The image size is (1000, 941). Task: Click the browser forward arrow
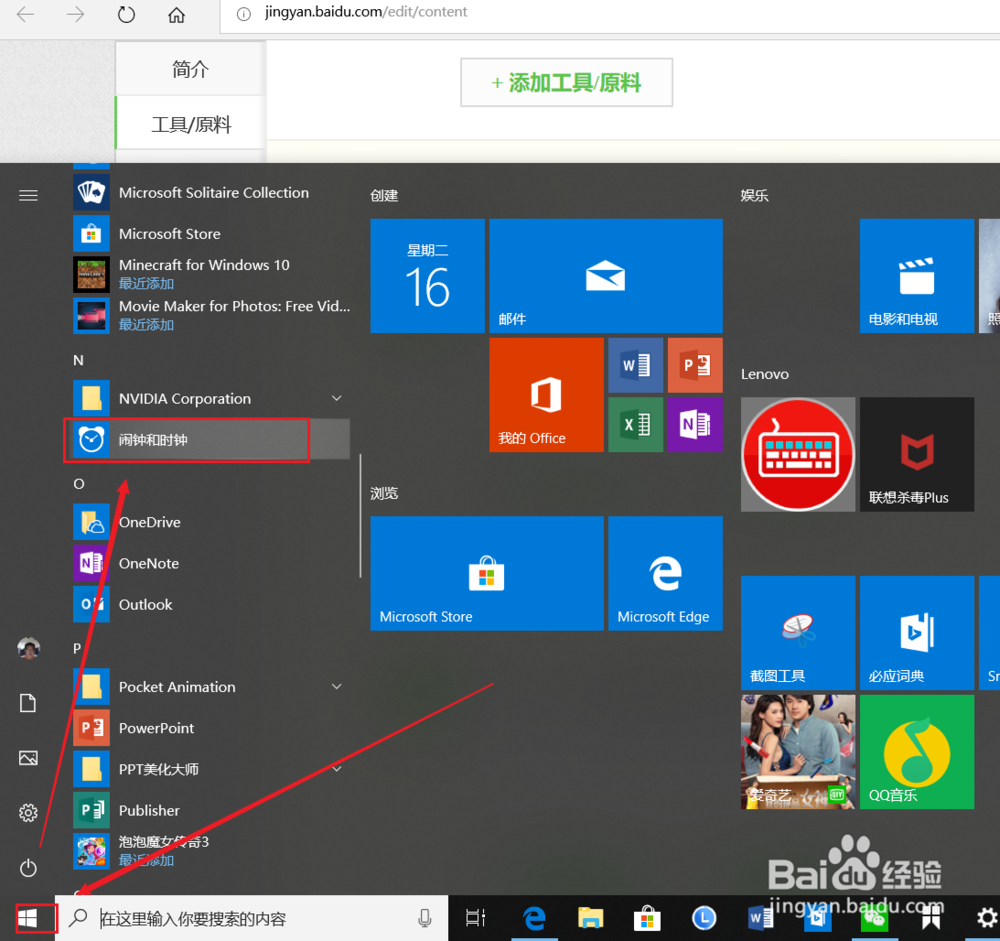click(x=75, y=14)
